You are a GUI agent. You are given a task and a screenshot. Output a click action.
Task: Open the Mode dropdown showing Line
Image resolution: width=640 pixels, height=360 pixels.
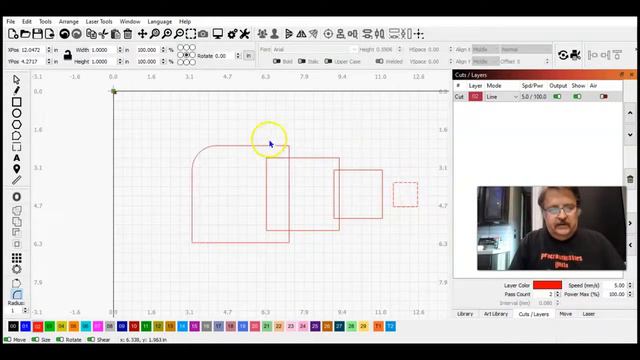(502, 97)
